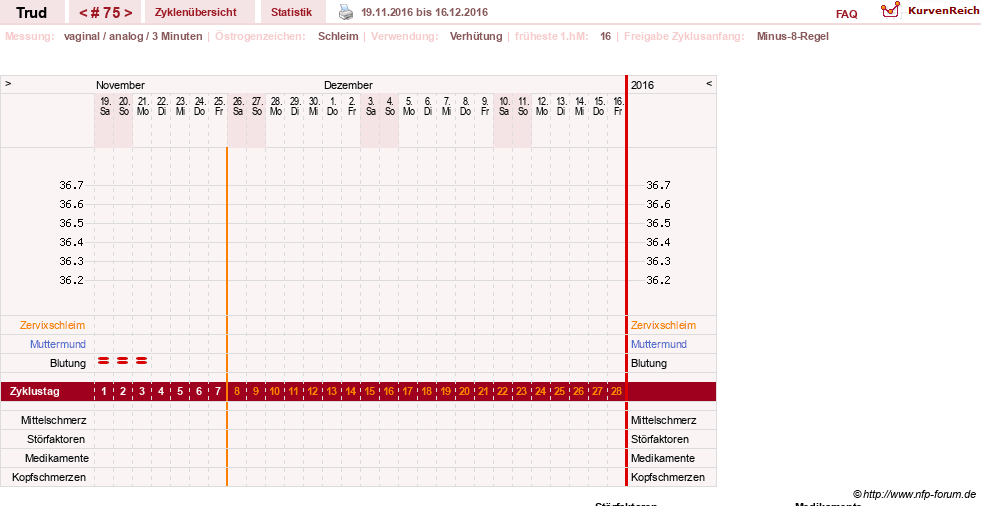
Task: Click the date range 19.11.2016 bis 16.12.2016
Action: (424, 12)
